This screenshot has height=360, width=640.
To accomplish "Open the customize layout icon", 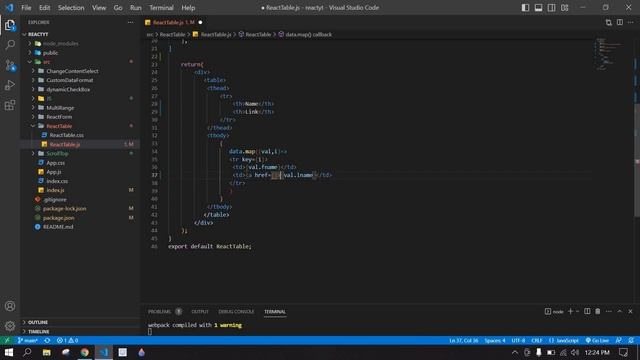I will (x=564, y=8).
